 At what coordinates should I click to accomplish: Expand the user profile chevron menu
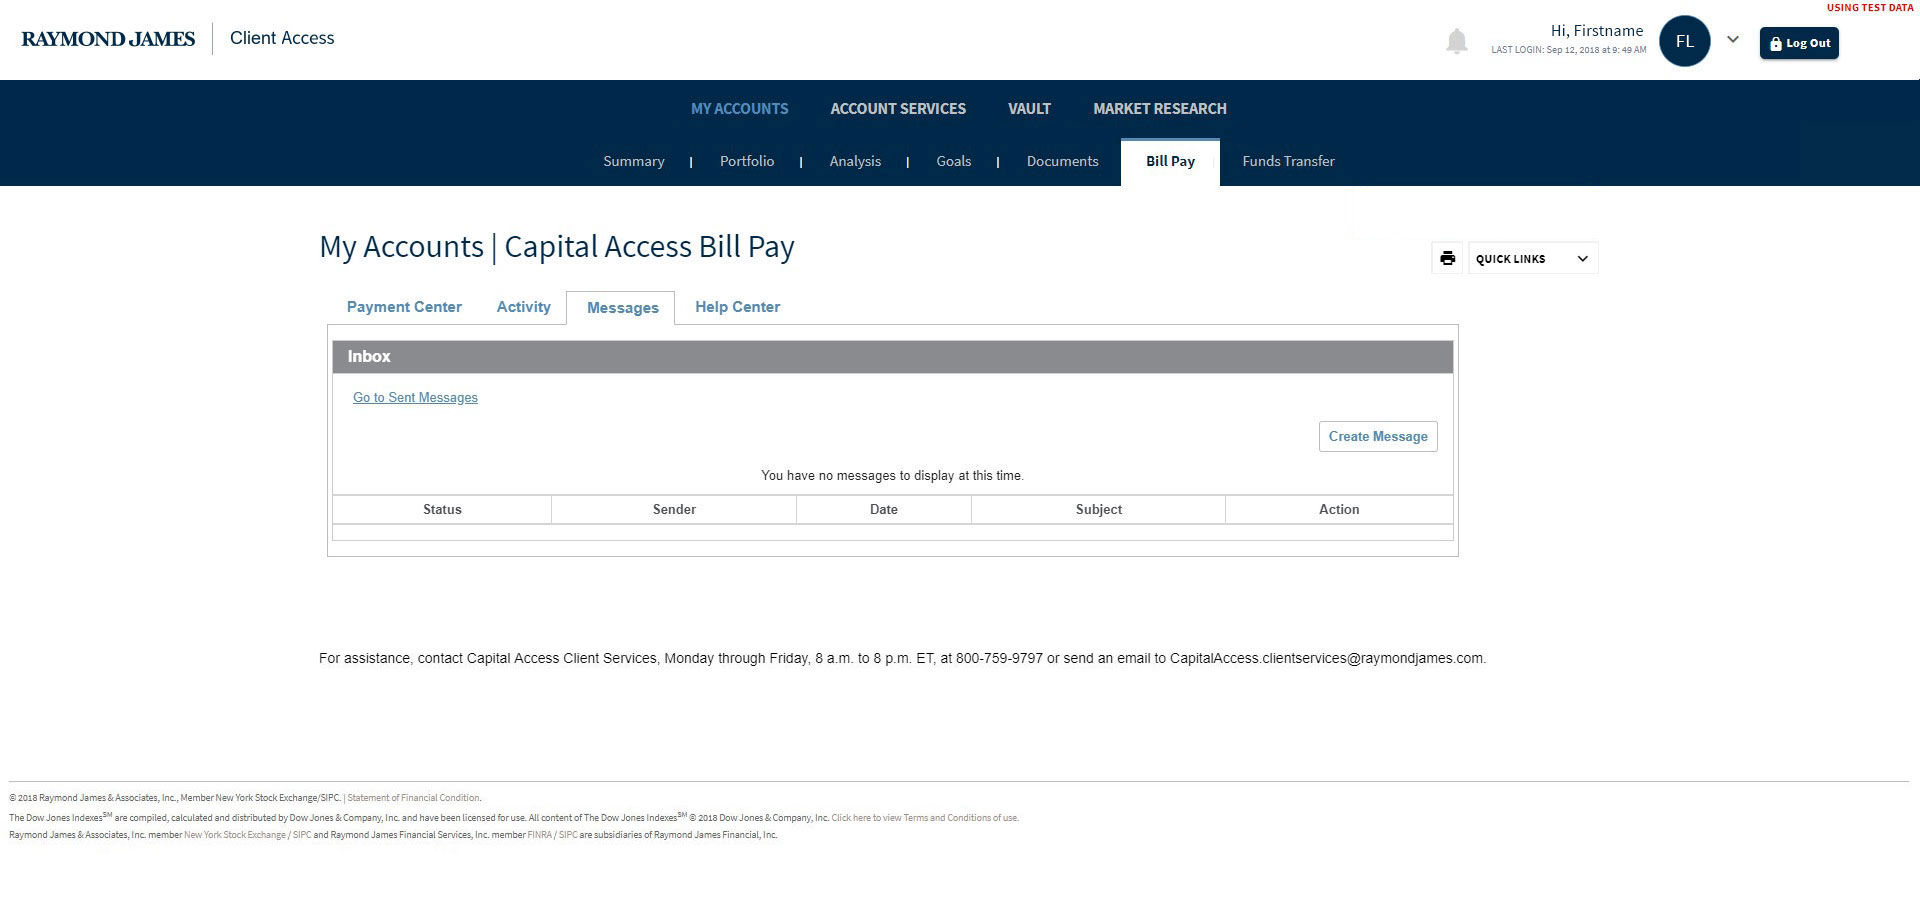[1733, 40]
